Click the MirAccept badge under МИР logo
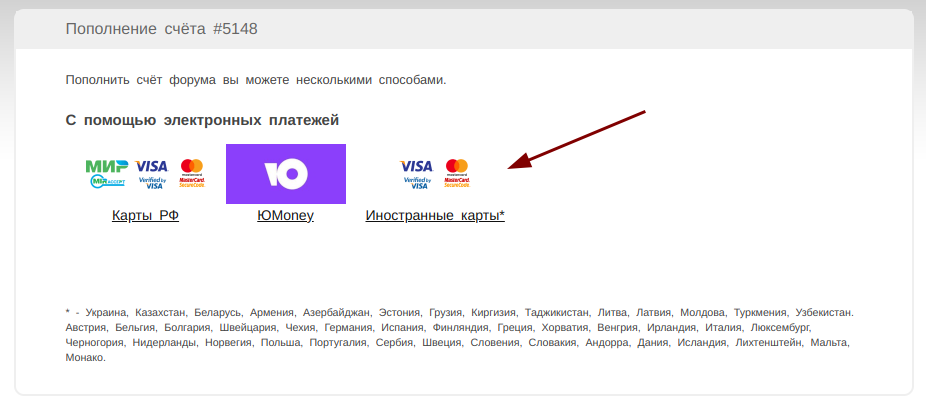The width and height of the screenshot is (926, 405). (107, 181)
